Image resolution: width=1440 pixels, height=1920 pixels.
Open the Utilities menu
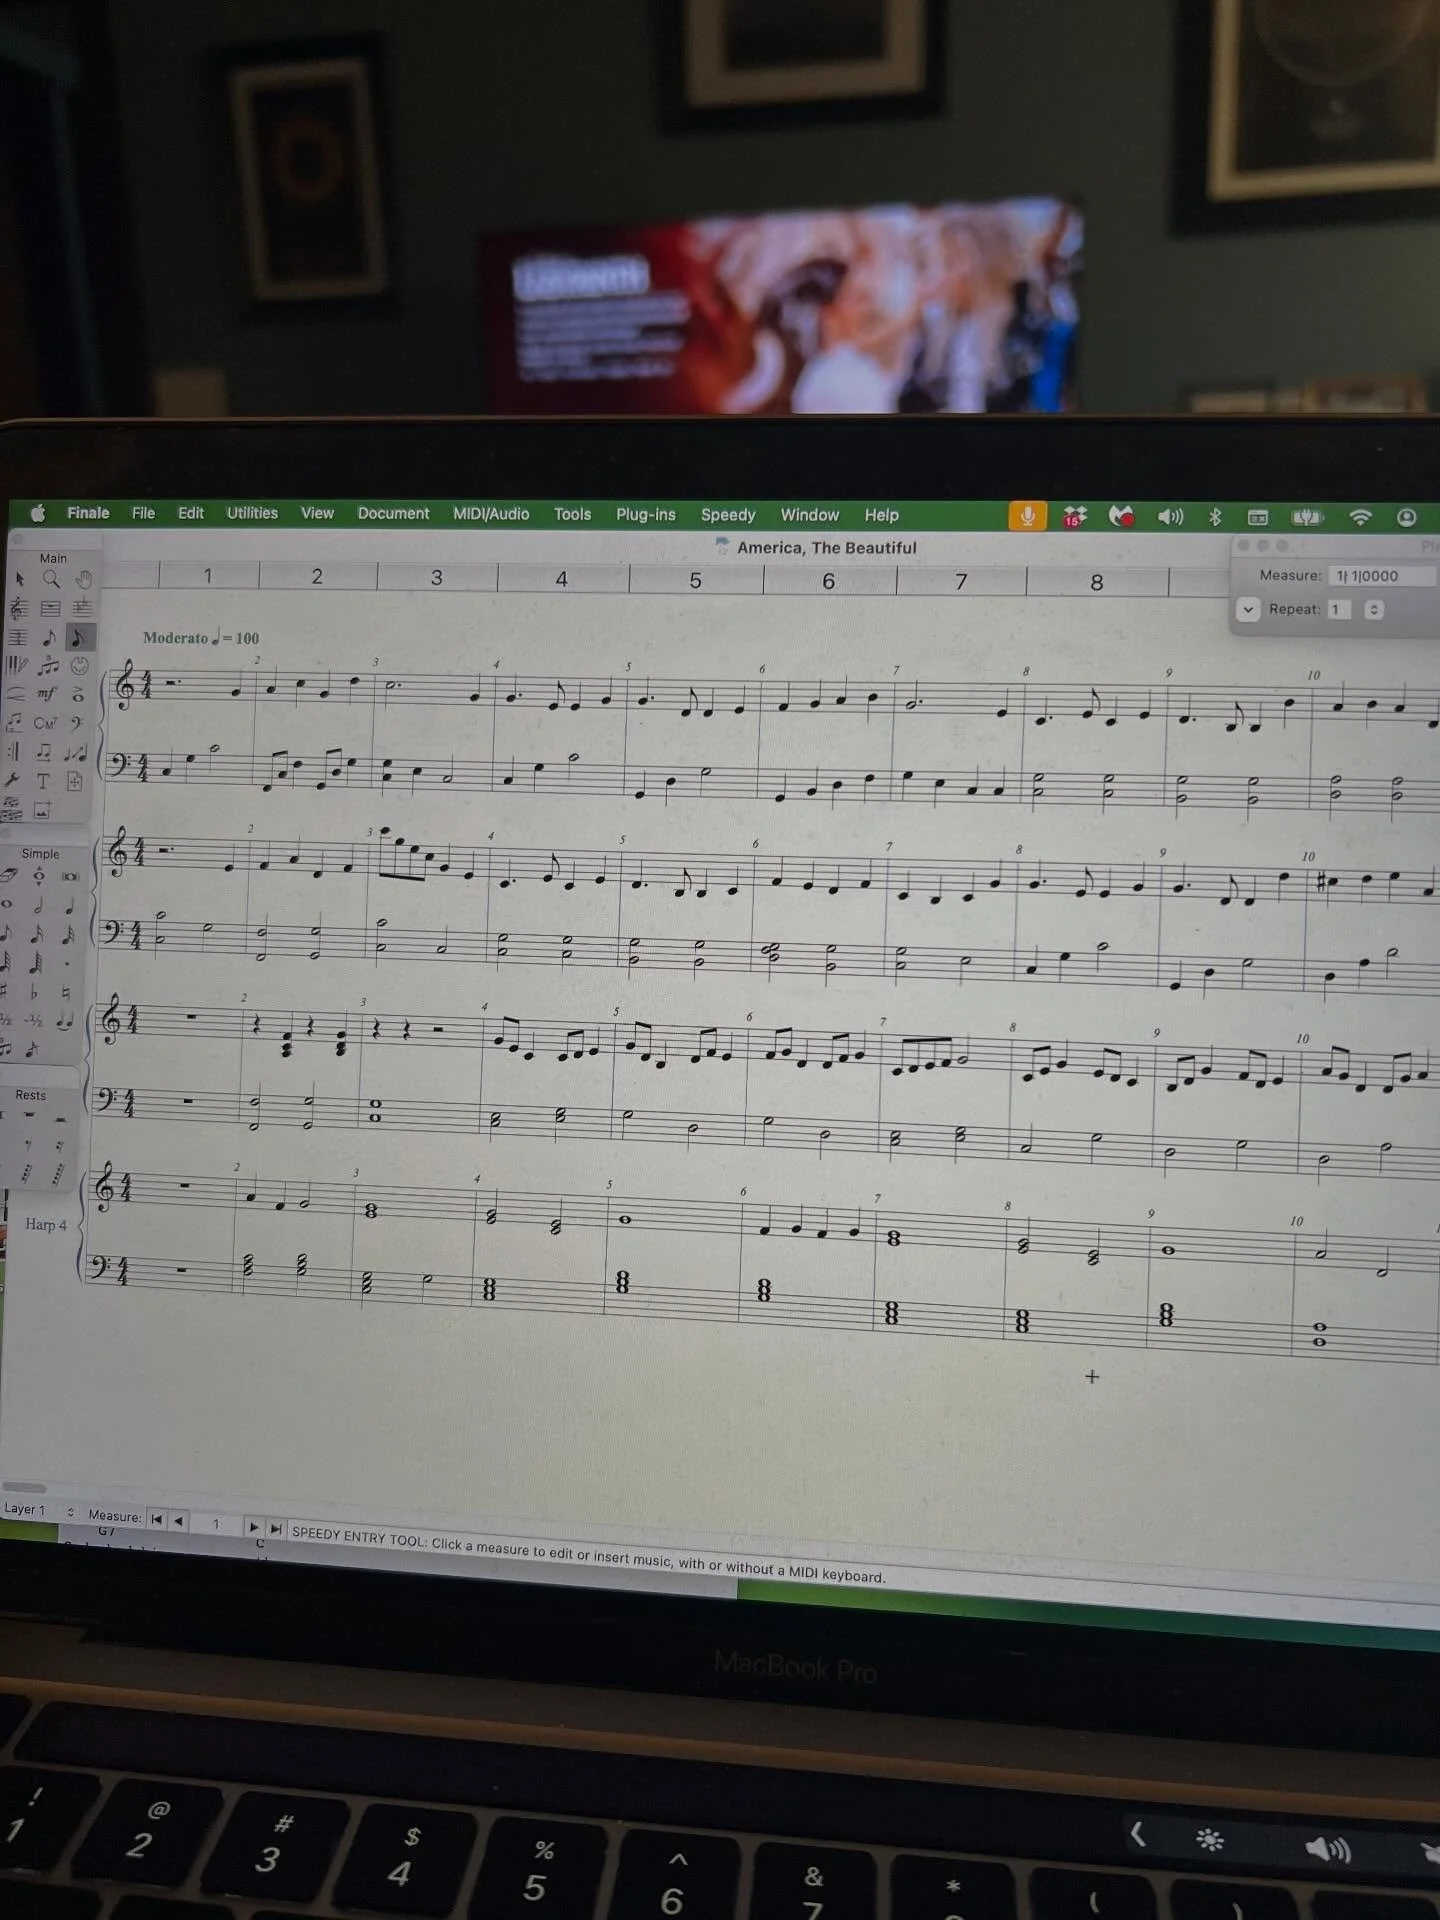252,513
